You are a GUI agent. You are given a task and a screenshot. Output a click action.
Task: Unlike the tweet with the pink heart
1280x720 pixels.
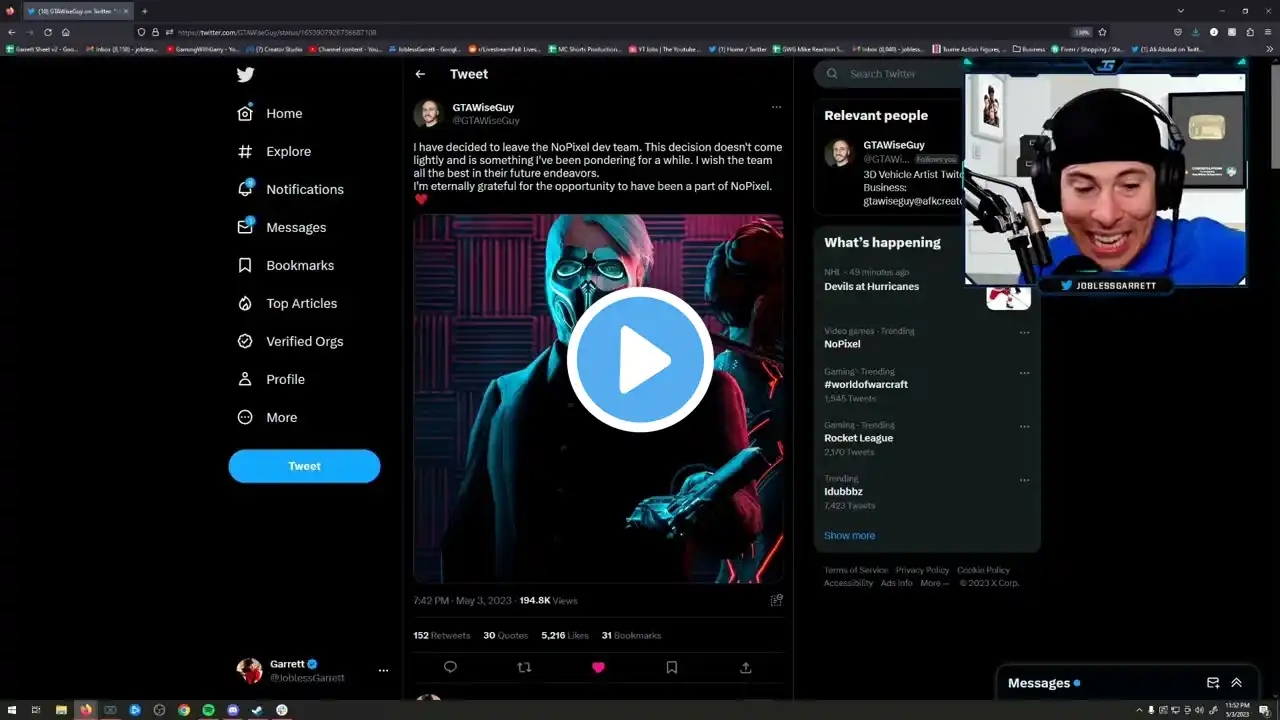(598, 667)
